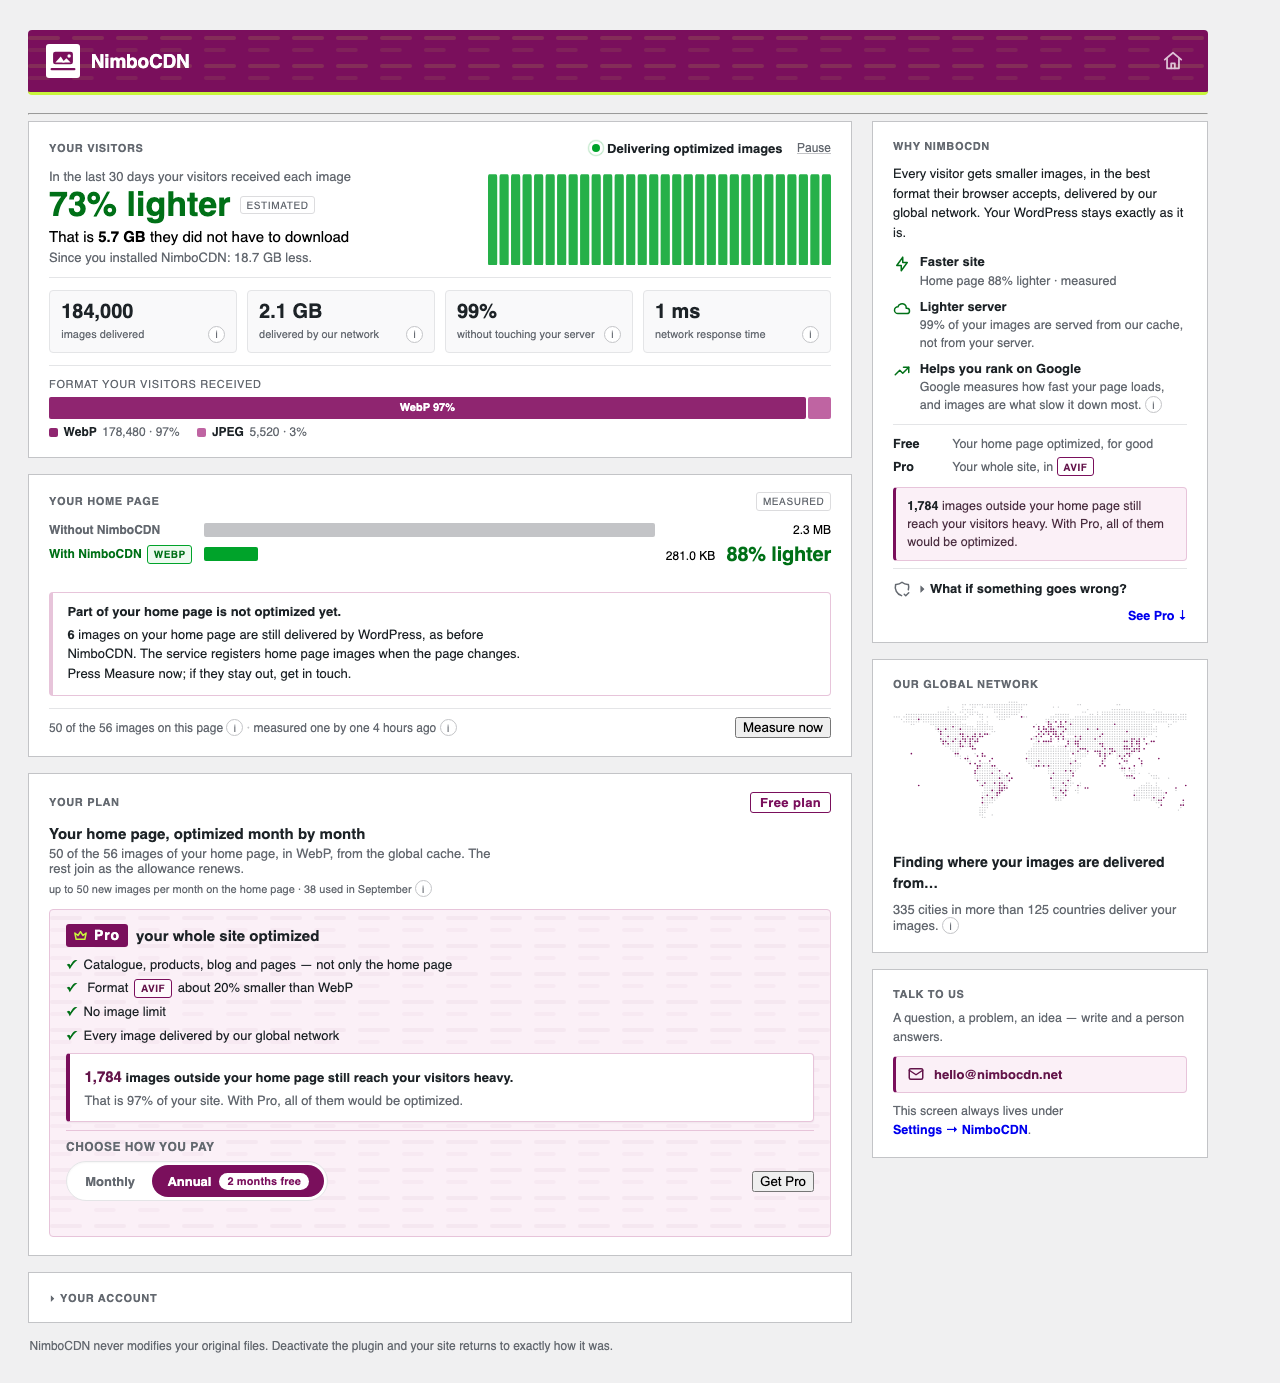This screenshot has width=1280, height=1383.
Task: Click the WEBP badge beside With NimboCDN
Action: [x=170, y=554]
